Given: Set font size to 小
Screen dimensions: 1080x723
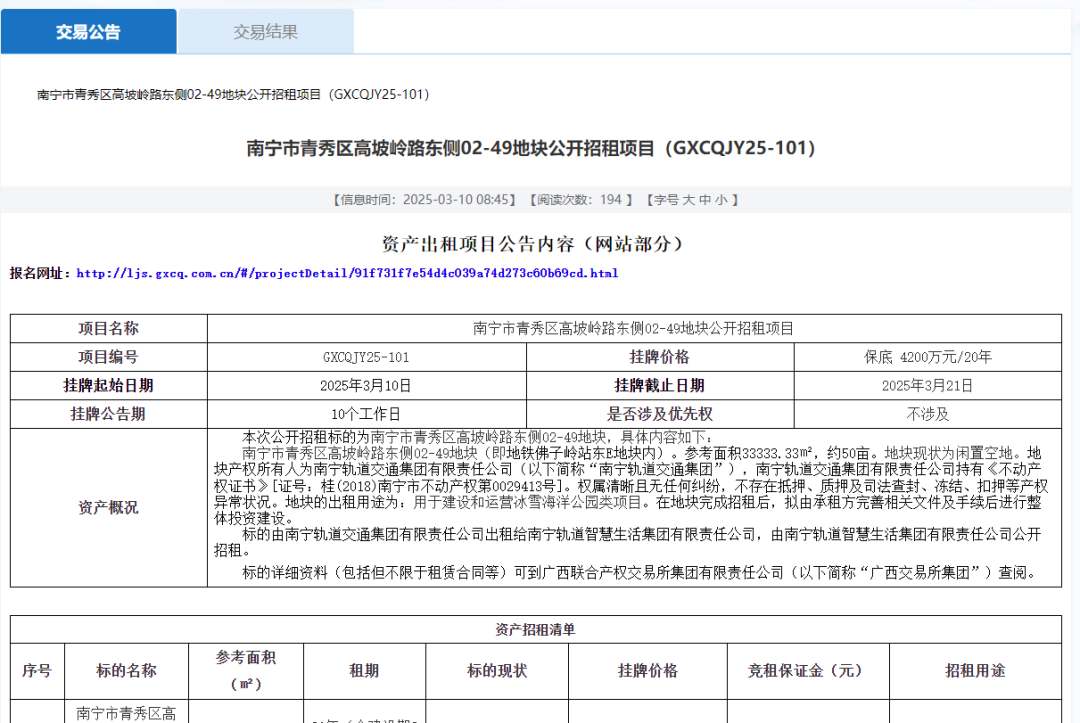Looking at the screenshot, I should pos(721,200).
